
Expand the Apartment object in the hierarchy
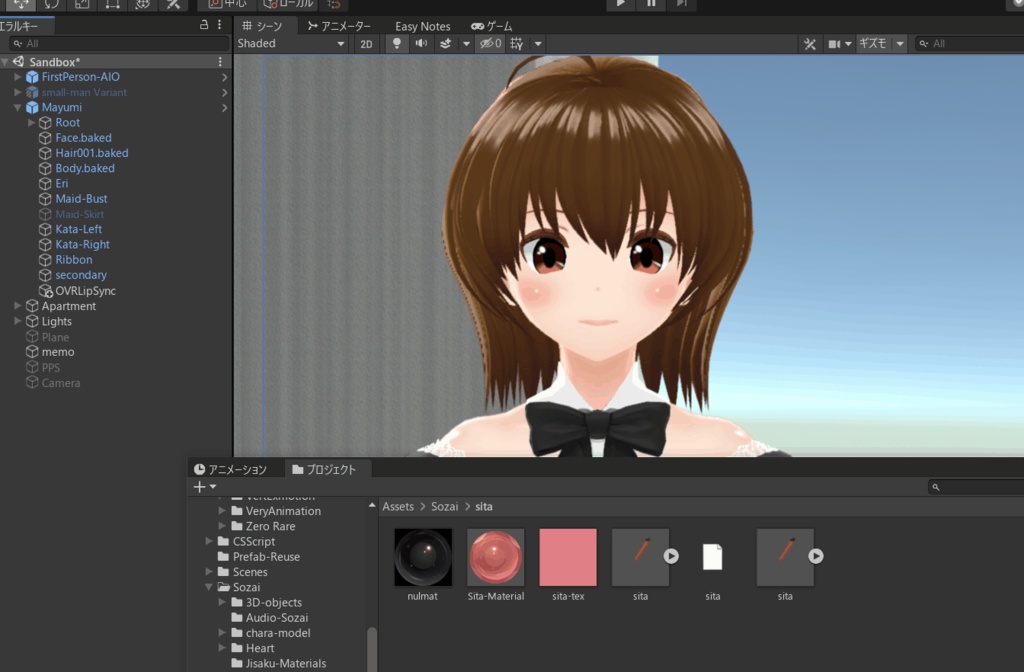[x=15, y=306]
